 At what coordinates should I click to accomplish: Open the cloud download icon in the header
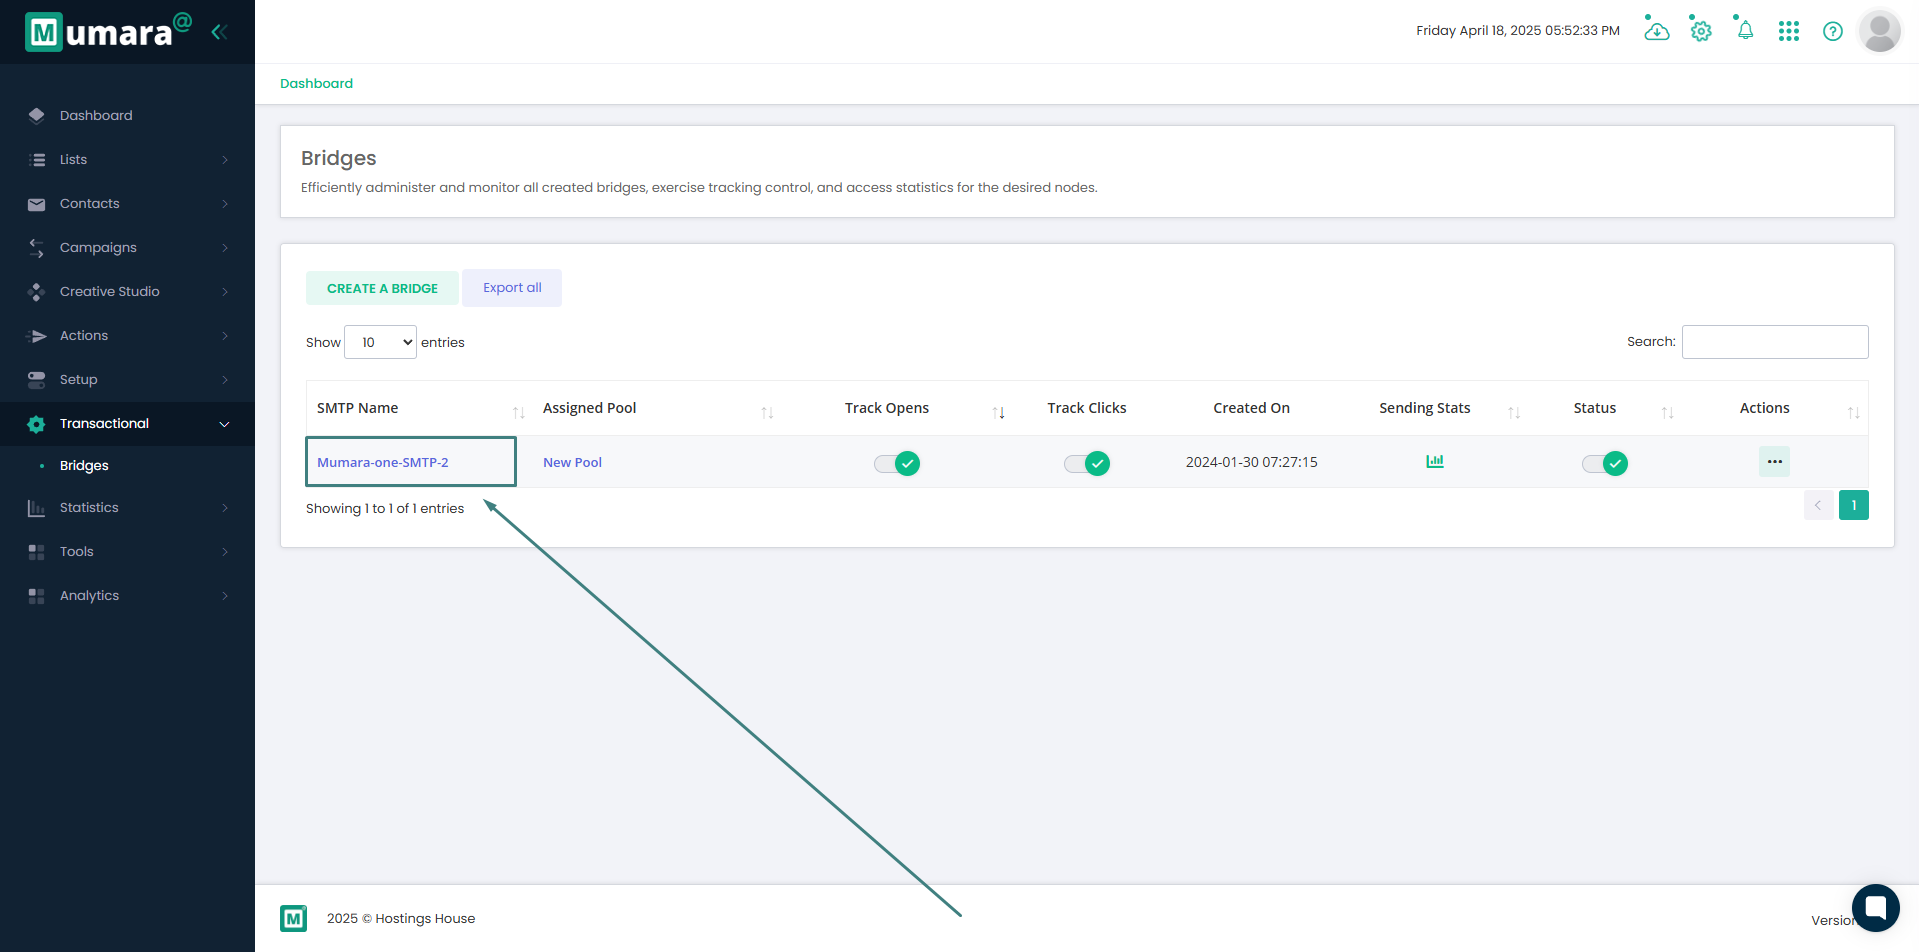(1657, 30)
